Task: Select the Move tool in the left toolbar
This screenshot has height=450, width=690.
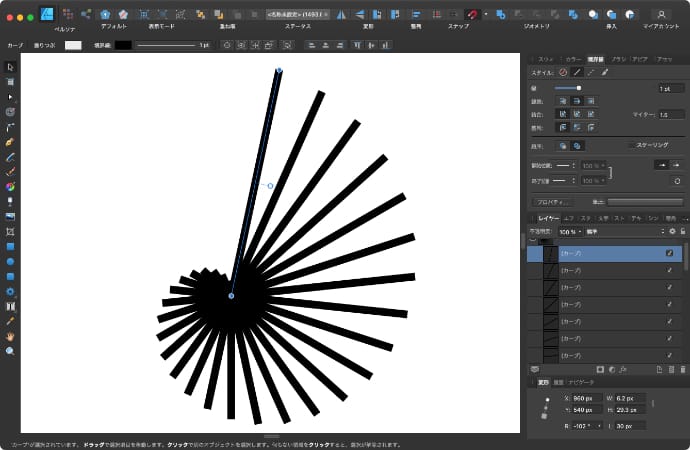Action: pos(10,67)
